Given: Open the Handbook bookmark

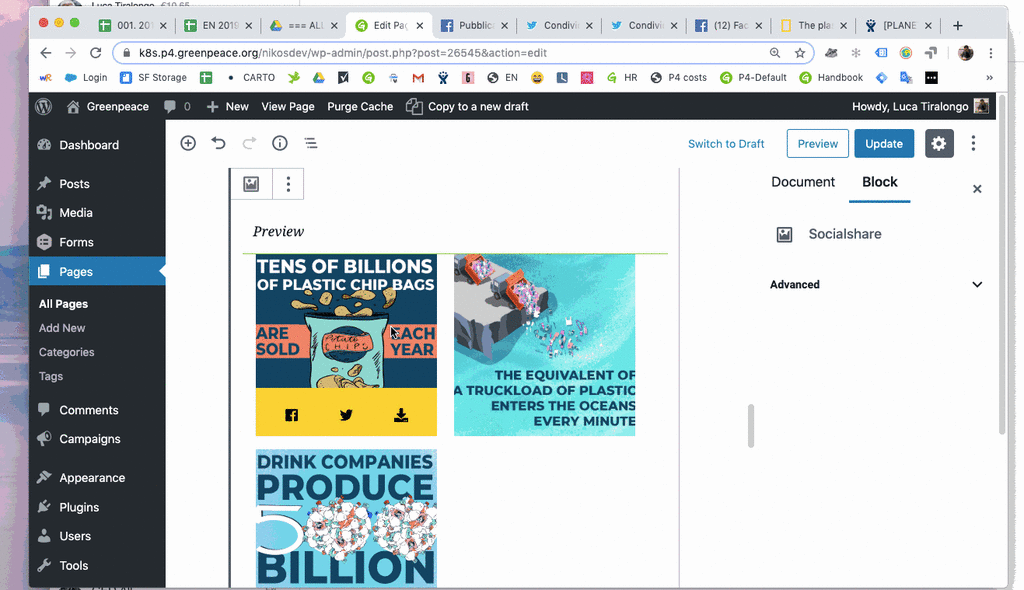Looking at the screenshot, I should coord(831,78).
